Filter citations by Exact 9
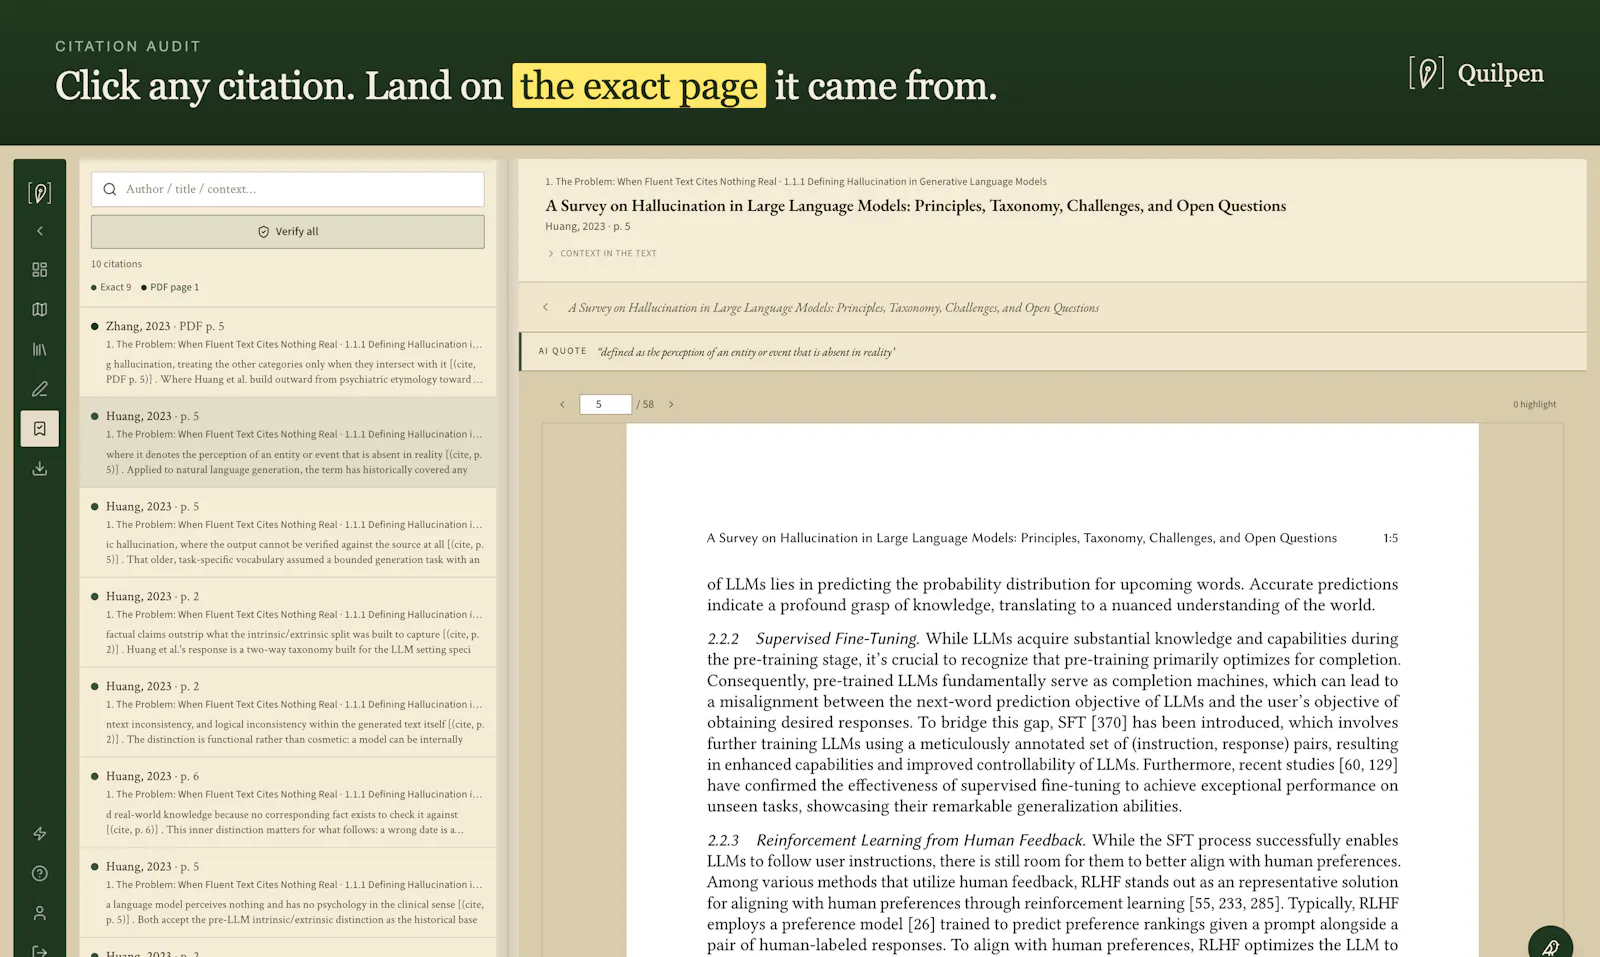Image resolution: width=1600 pixels, height=957 pixels. pyautogui.click(x=111, y=287)
